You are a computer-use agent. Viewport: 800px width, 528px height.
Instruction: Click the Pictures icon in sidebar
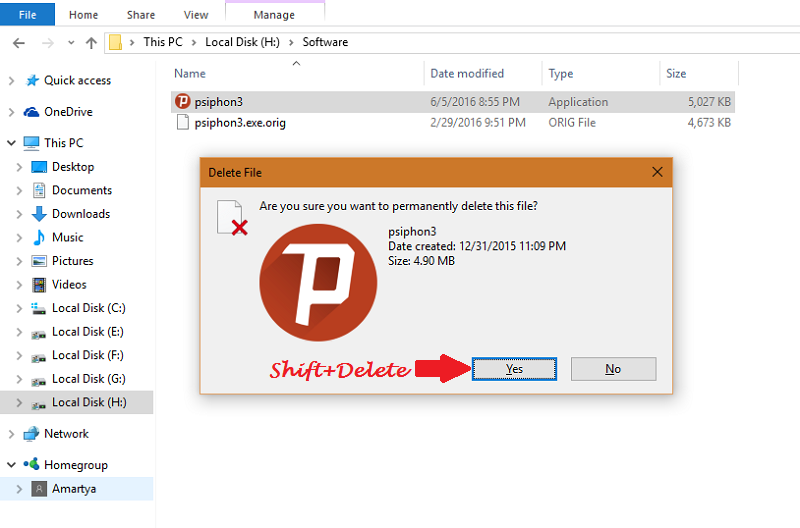[39, 261]
